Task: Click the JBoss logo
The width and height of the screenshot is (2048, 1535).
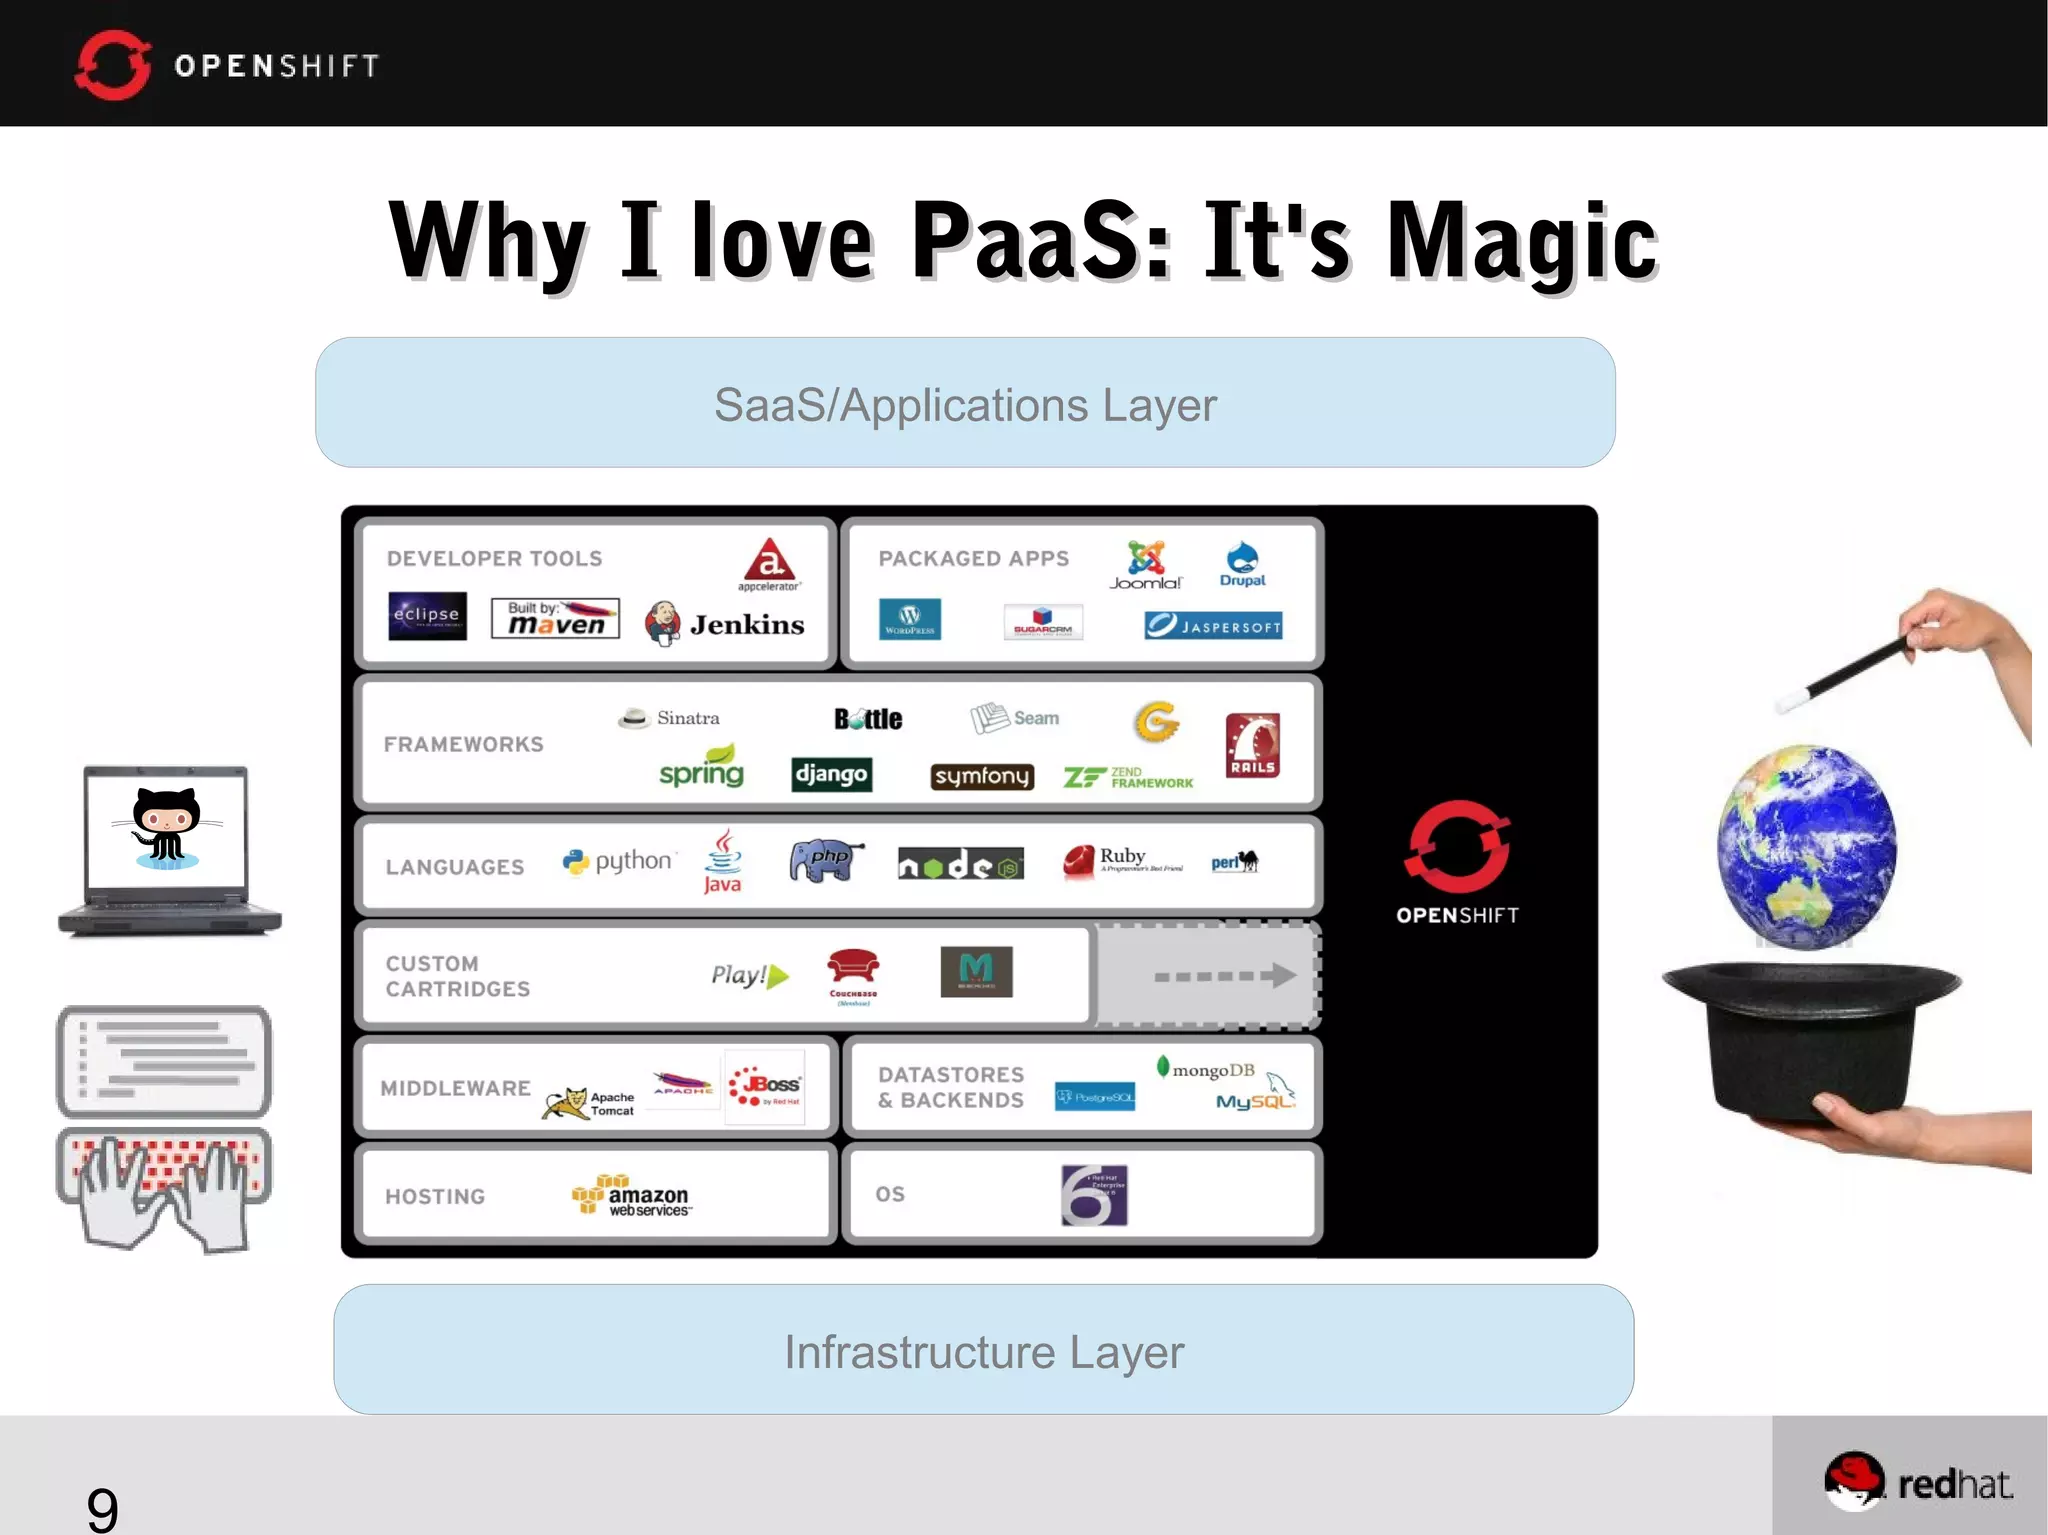Action: pos(765,1087)
